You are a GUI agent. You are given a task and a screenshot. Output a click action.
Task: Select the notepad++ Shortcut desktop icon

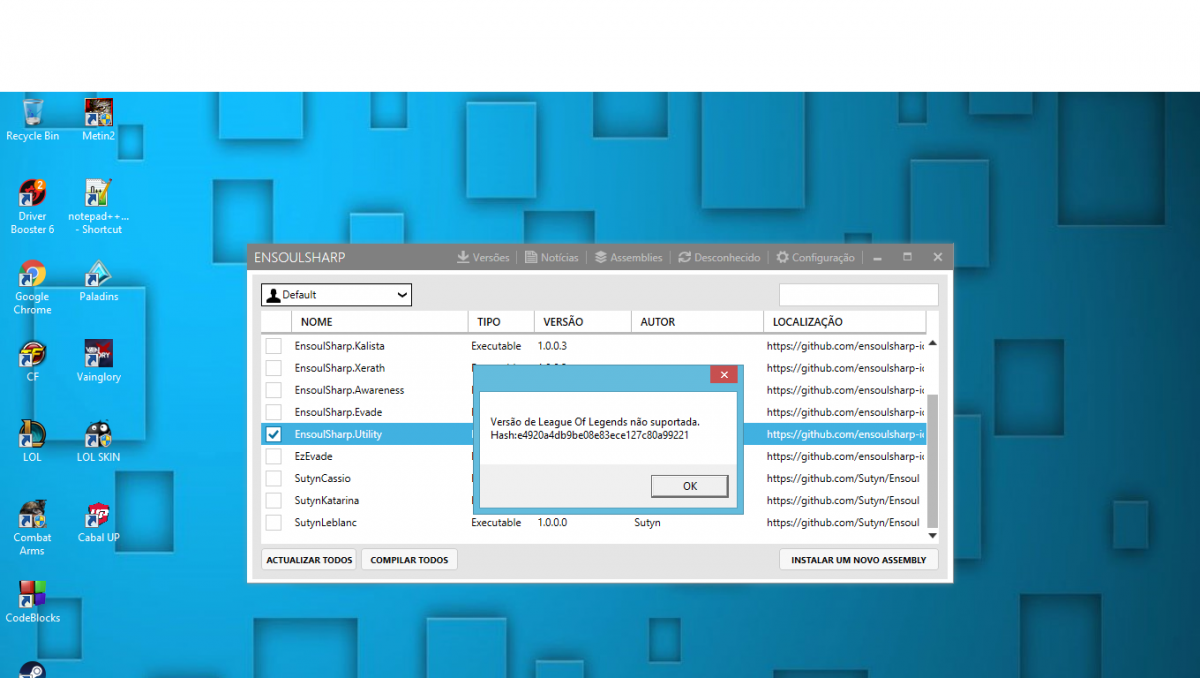(98, 207)
